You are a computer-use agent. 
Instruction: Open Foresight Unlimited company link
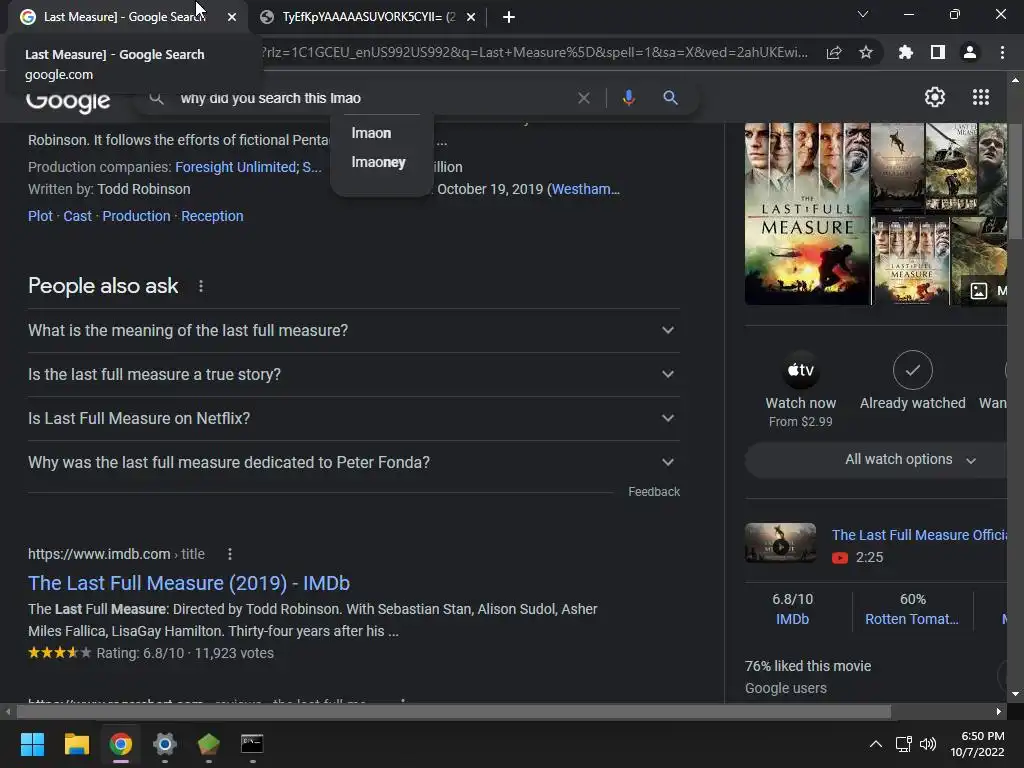coord(235,167)
